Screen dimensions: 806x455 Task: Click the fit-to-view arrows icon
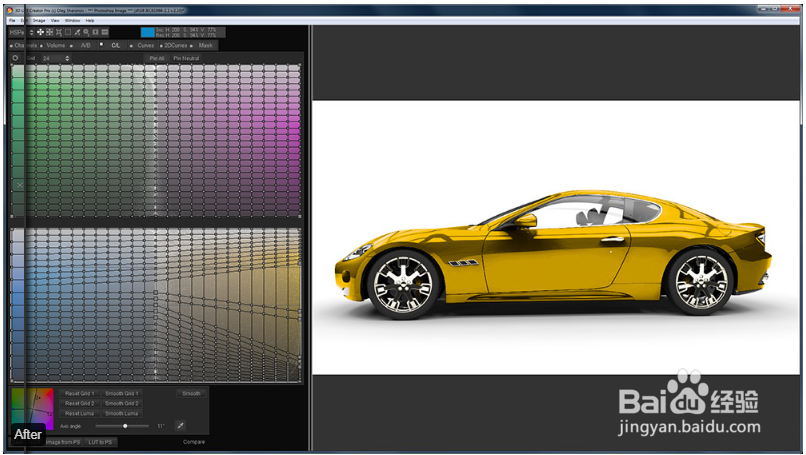[59, 32]
